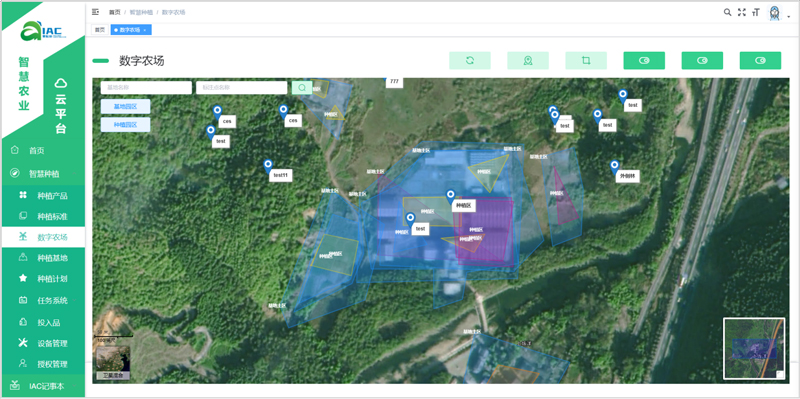Viewport: 800px width, 399px height.
Task: Open the header search magnifier icon
Action: (x=728, y=12)
